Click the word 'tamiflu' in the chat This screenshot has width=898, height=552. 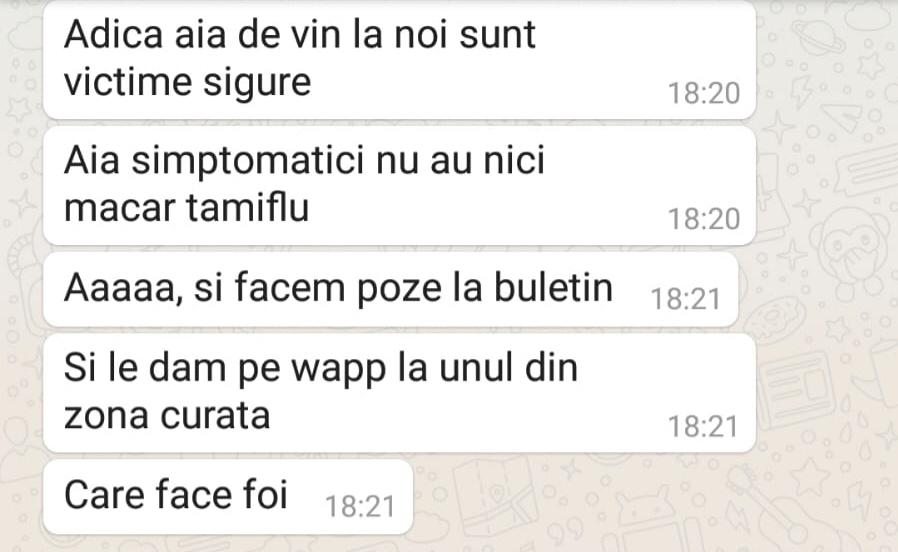pyautogui.click(x=248, y=207)
